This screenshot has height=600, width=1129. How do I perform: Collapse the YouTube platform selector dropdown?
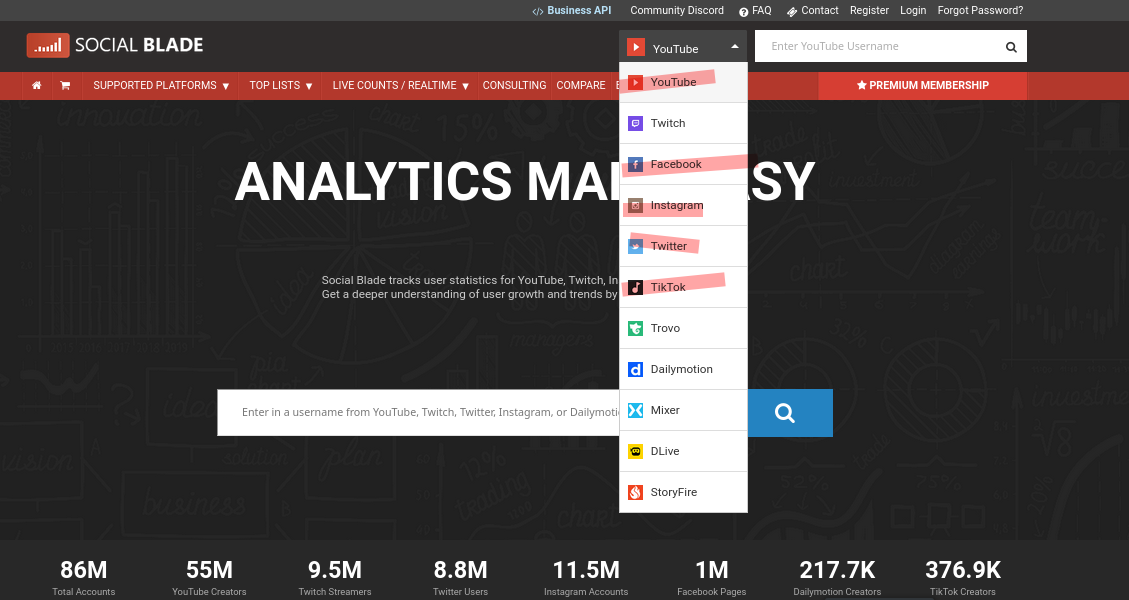683,47
